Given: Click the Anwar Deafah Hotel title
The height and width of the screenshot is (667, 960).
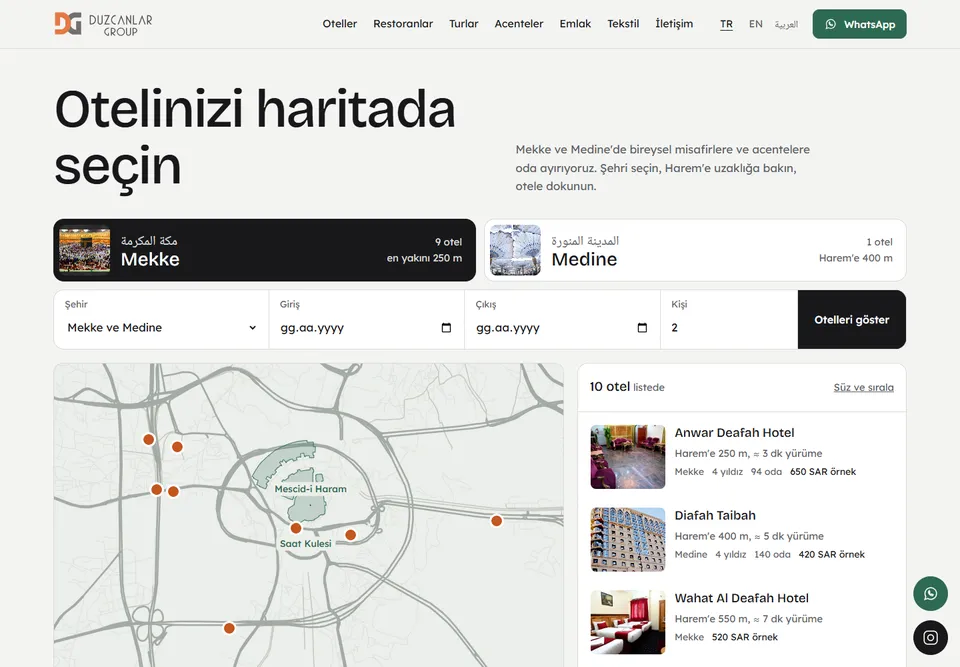Looking at the screenshot, I should [x=734, y=432].
